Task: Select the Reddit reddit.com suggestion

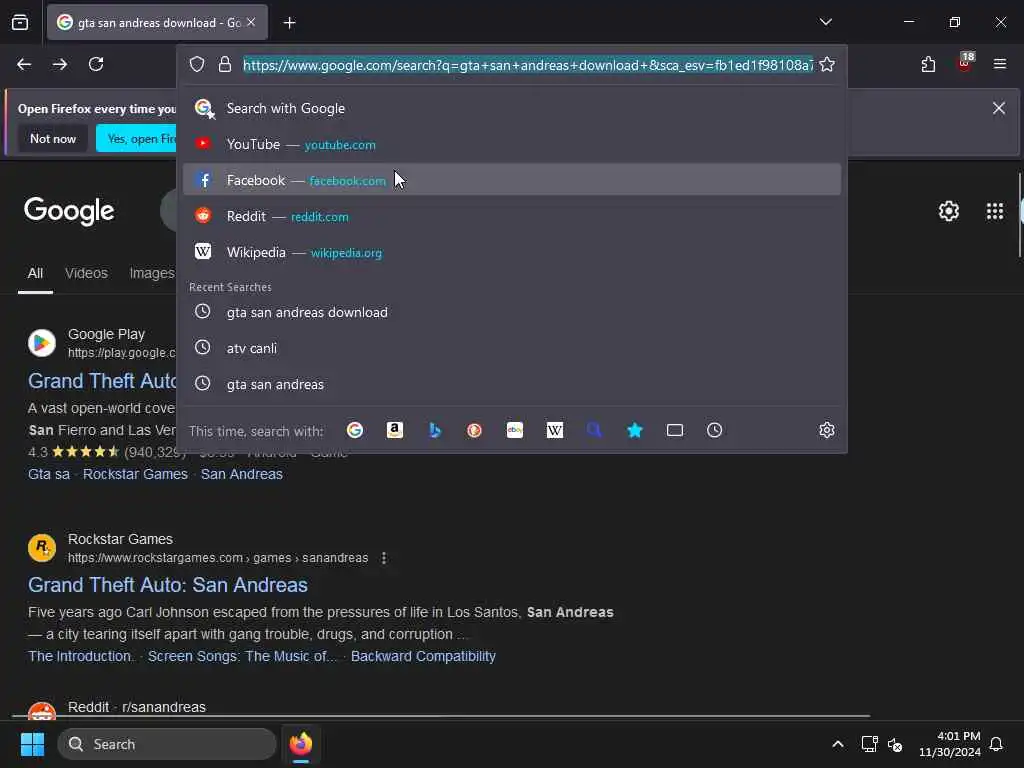Action: [x=512, y=216]
